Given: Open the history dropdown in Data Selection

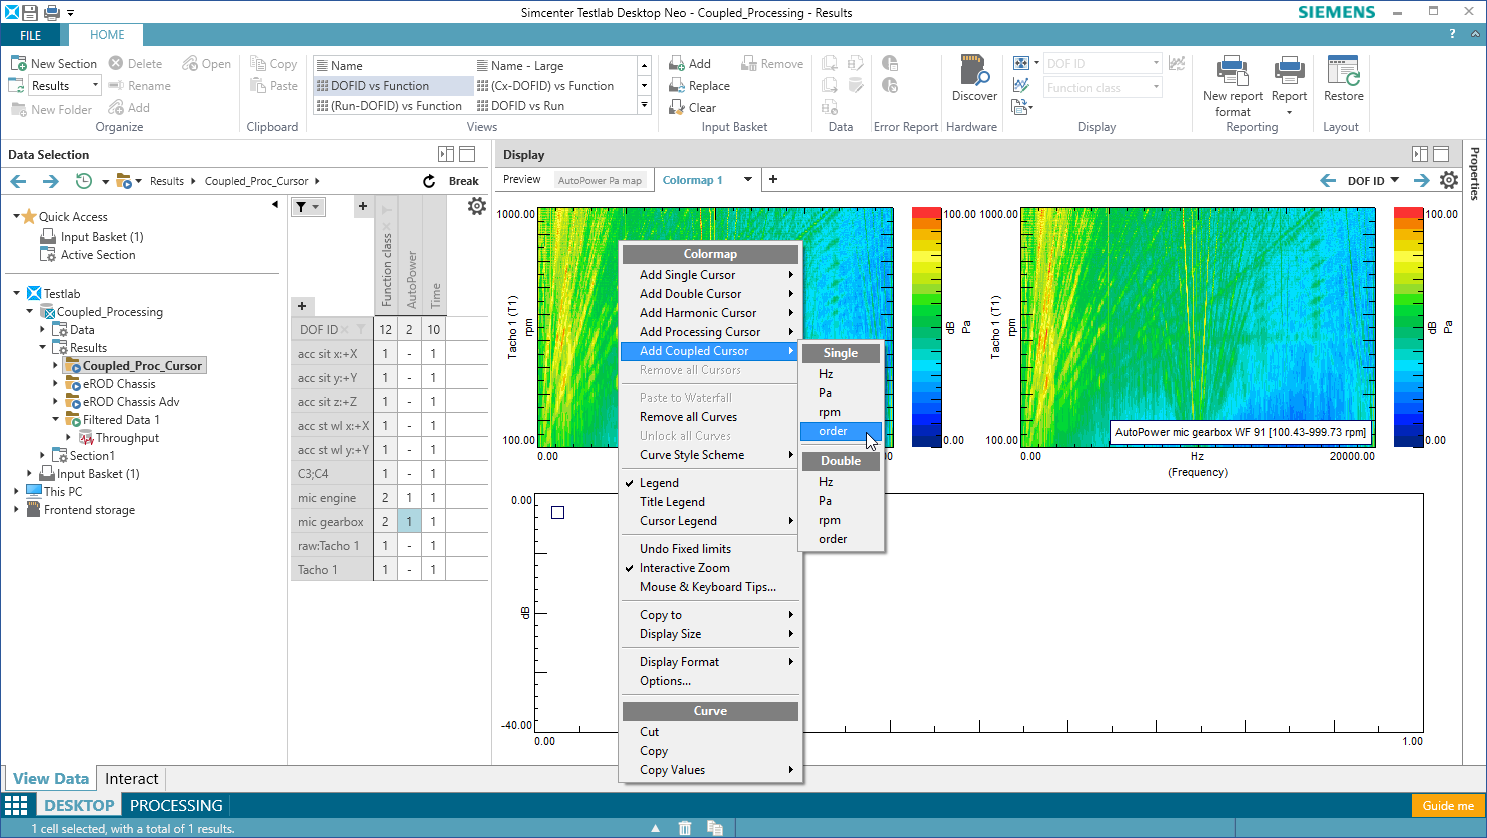Looking at the screenshot, I should pos(105,181).
